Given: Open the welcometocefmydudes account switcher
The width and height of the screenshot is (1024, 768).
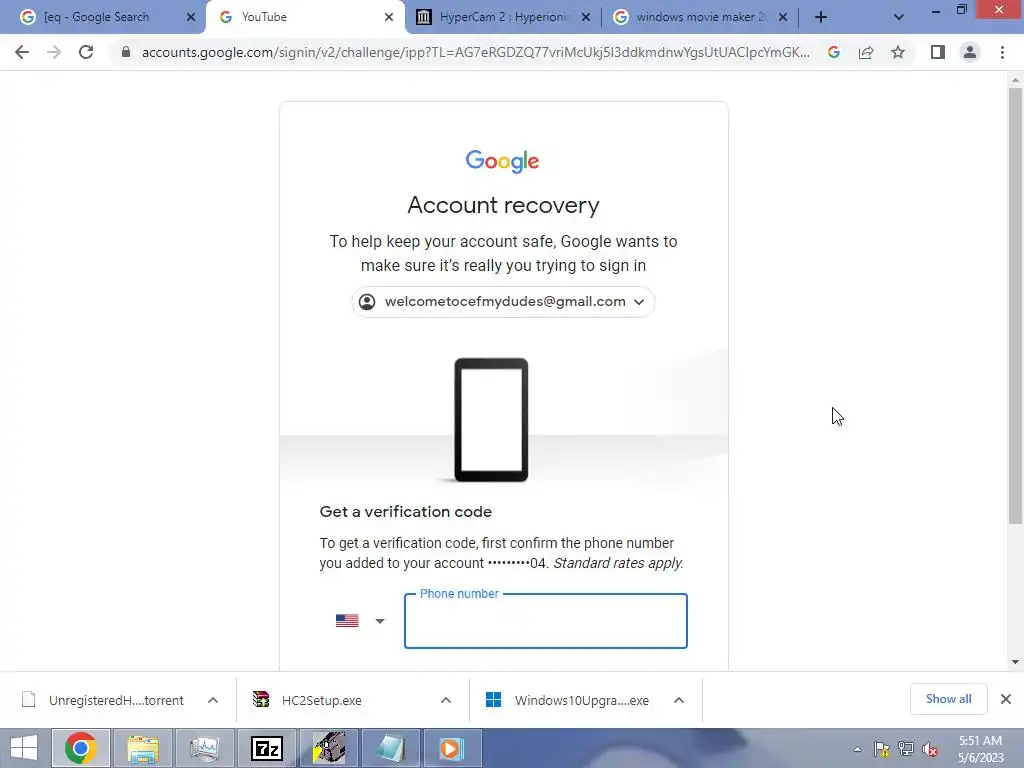Looking at the screenshot, I should point(503,302).
